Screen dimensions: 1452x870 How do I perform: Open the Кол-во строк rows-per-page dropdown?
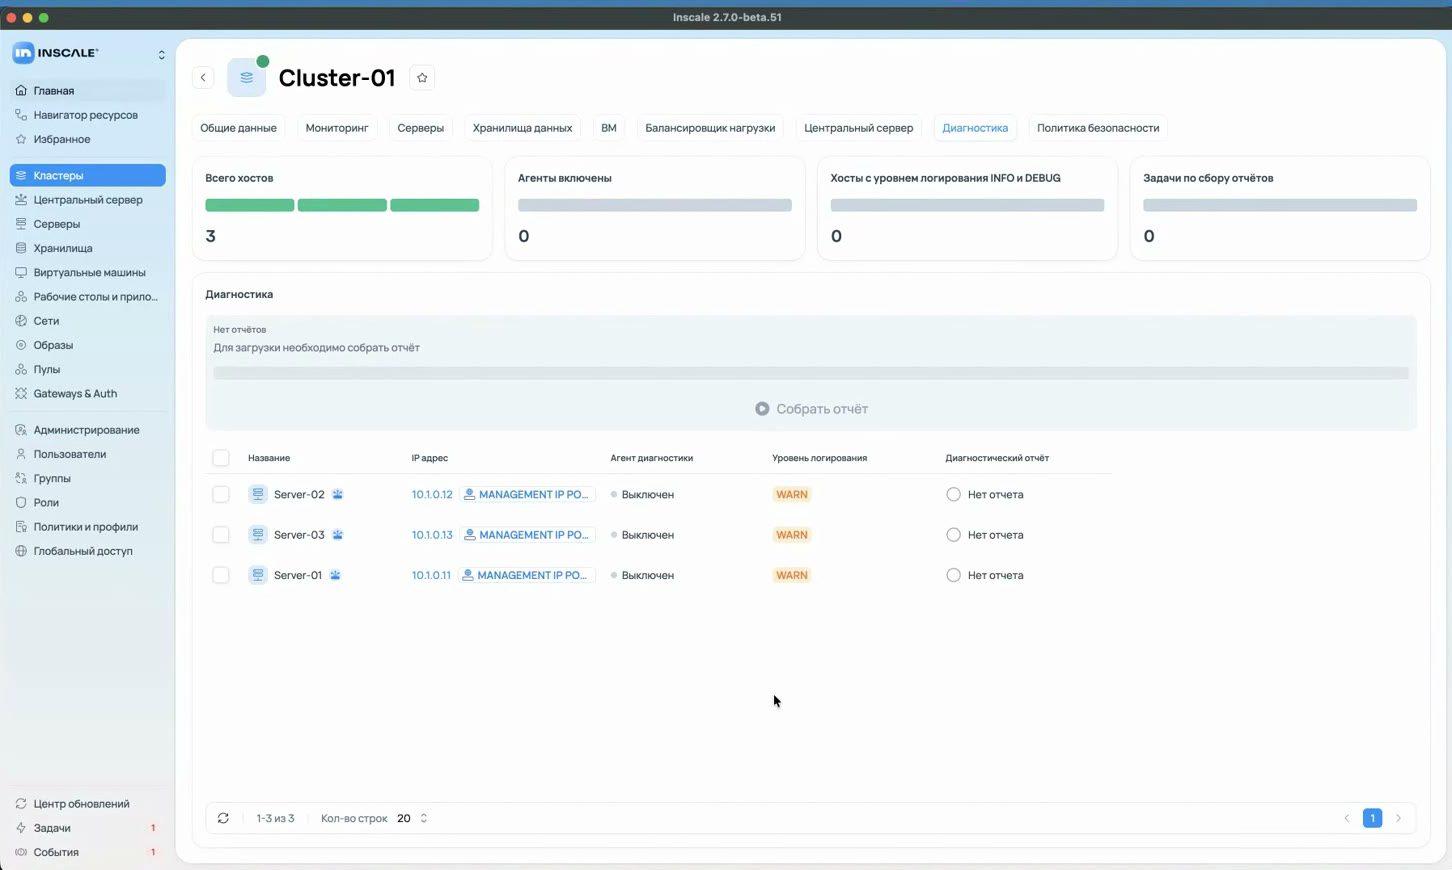click(x=412, y=818)
